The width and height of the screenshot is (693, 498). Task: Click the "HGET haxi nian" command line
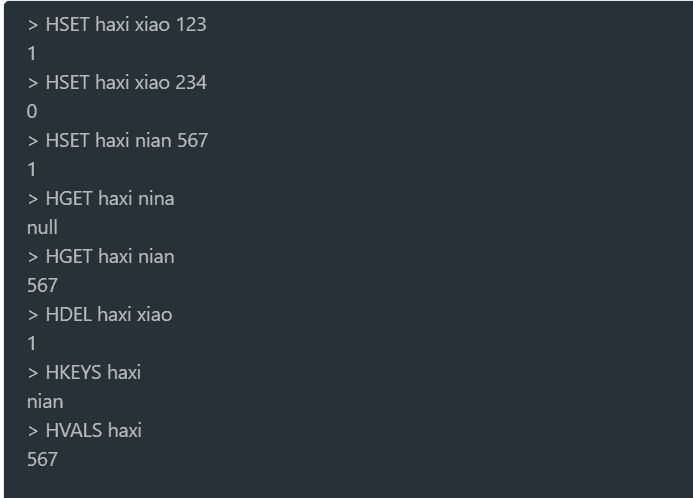tap(100, 257)
